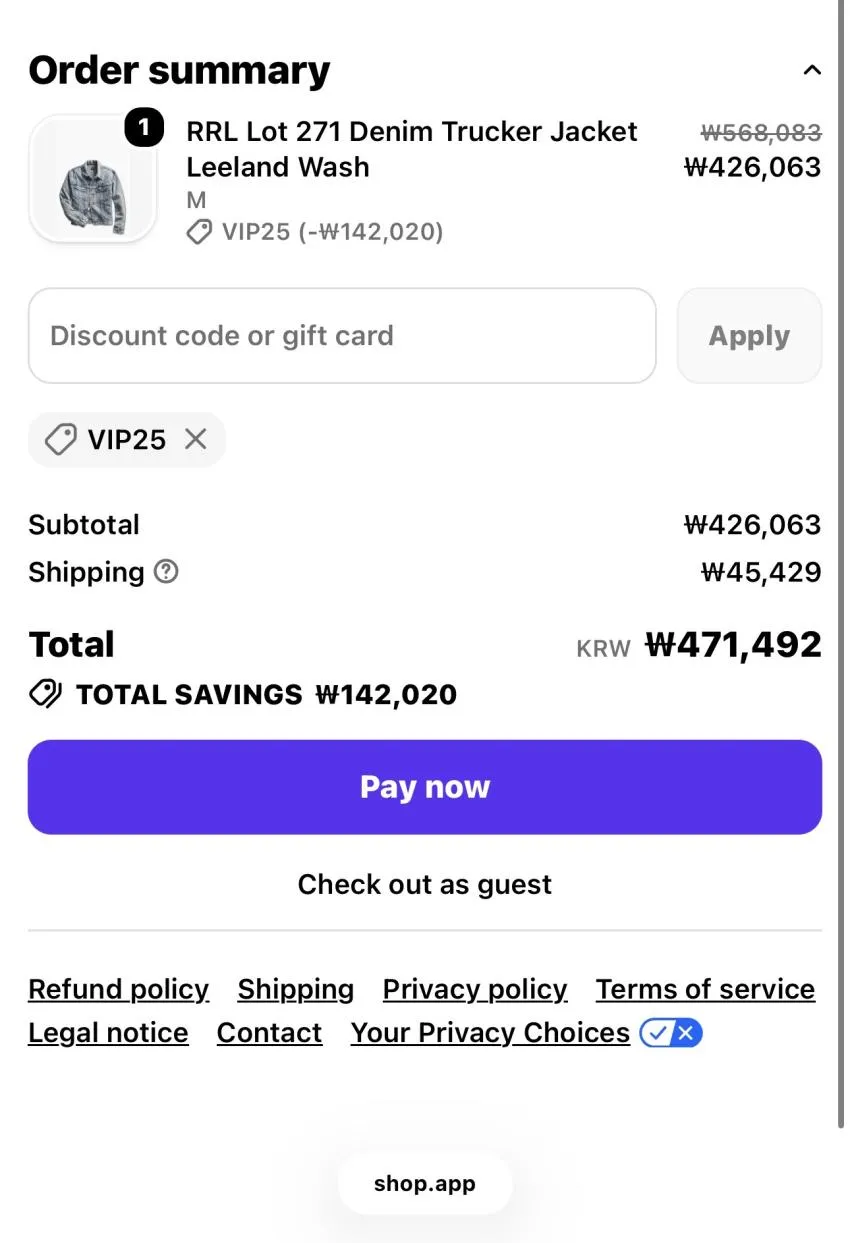
Task: Select Check out as guest
Action: 425,884
